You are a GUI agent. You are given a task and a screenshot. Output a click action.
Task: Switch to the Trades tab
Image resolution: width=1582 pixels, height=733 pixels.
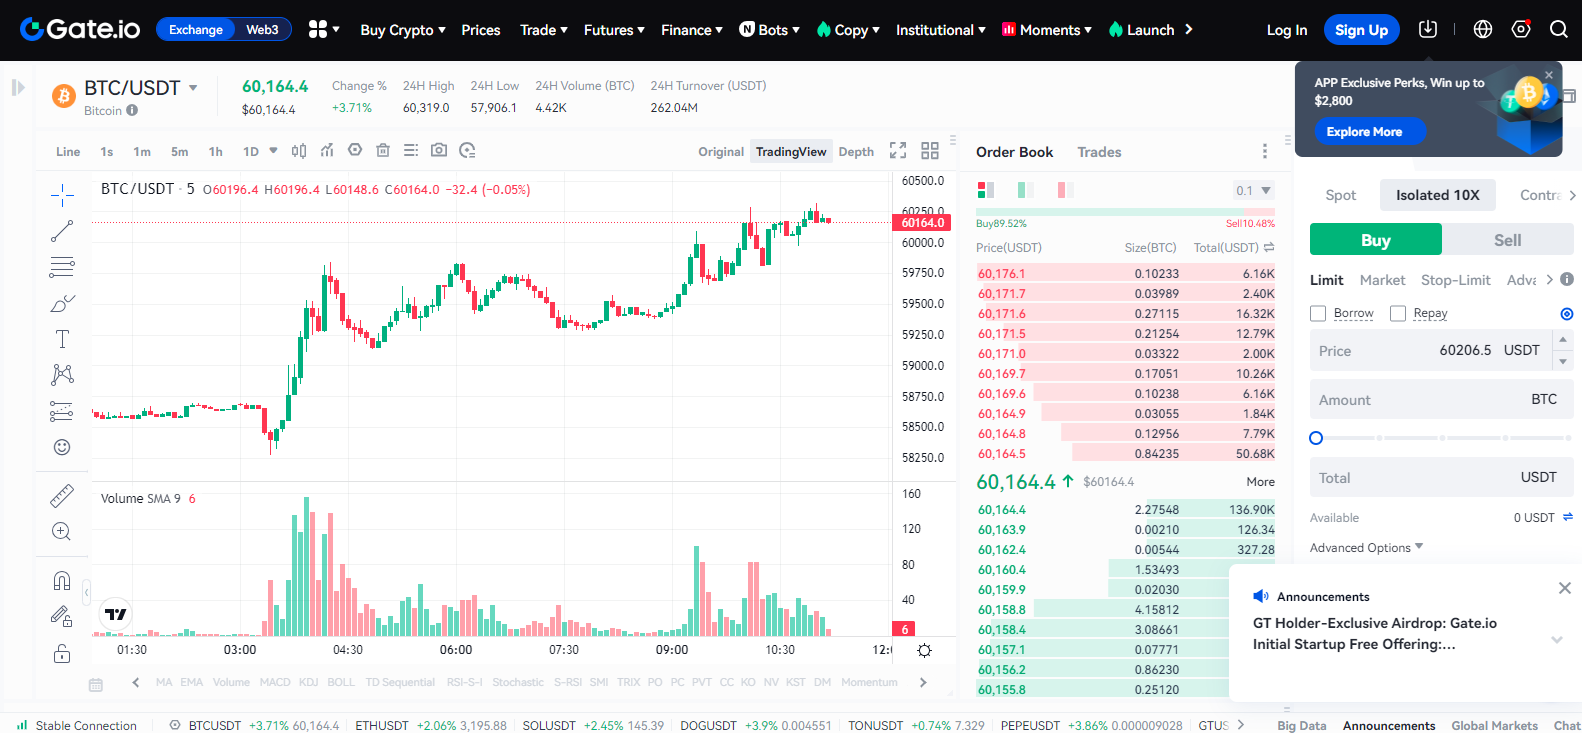point(1099,152)
